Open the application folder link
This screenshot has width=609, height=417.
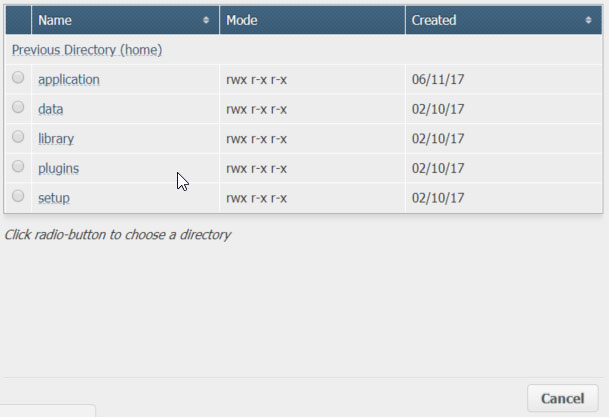[68, 79]
